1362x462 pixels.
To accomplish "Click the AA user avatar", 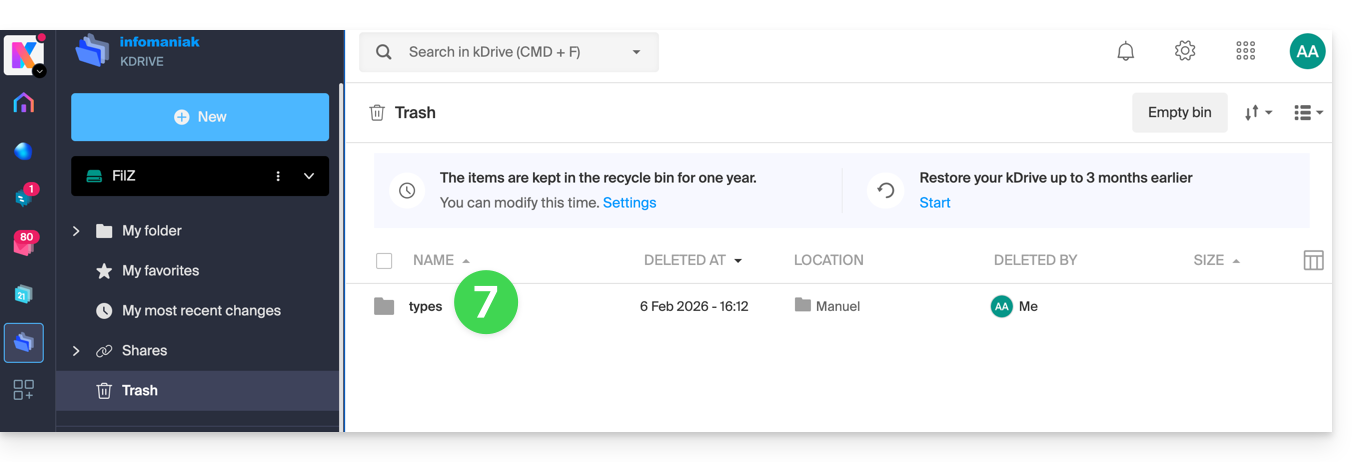I will coord(1307,52).
